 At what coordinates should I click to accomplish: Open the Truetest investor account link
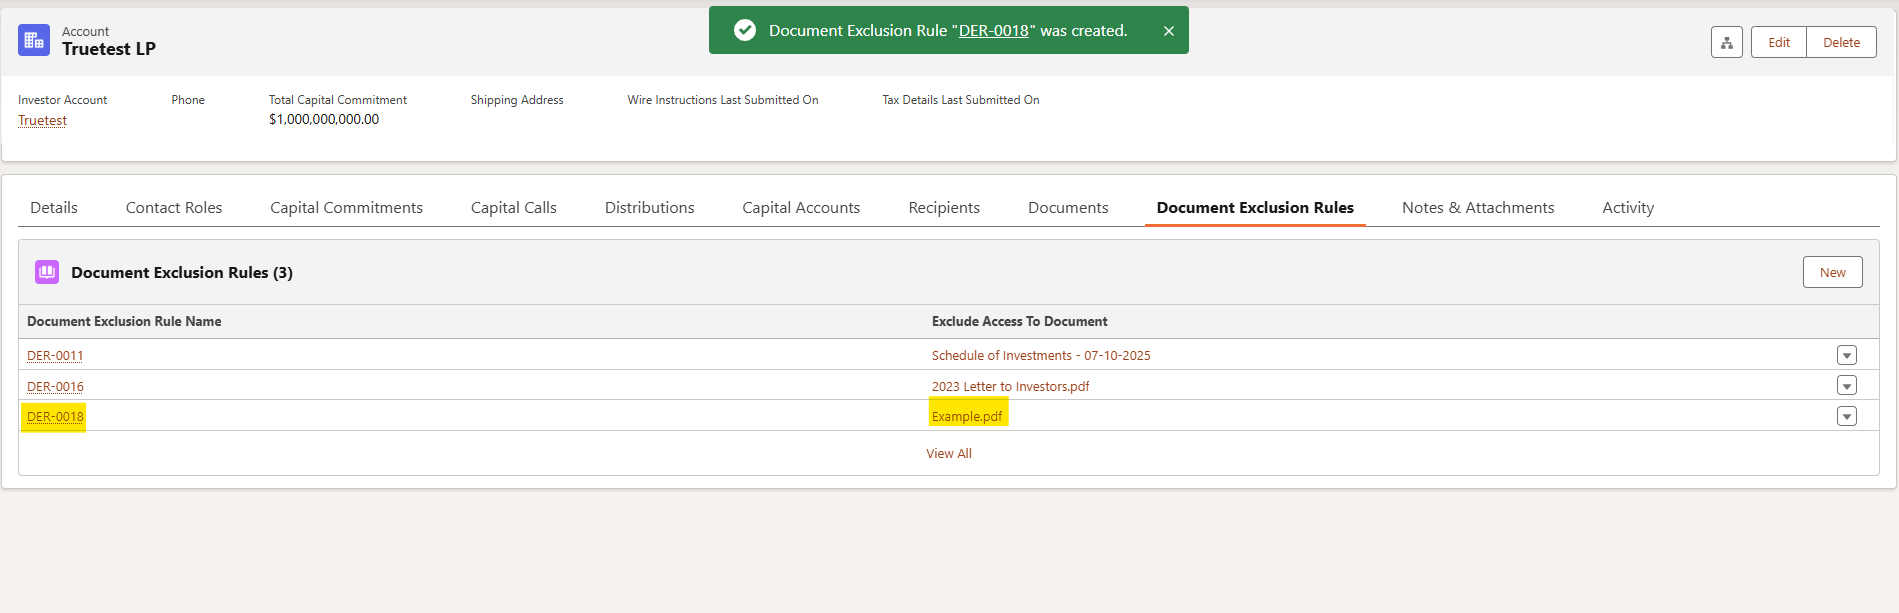tap(42, 120)
